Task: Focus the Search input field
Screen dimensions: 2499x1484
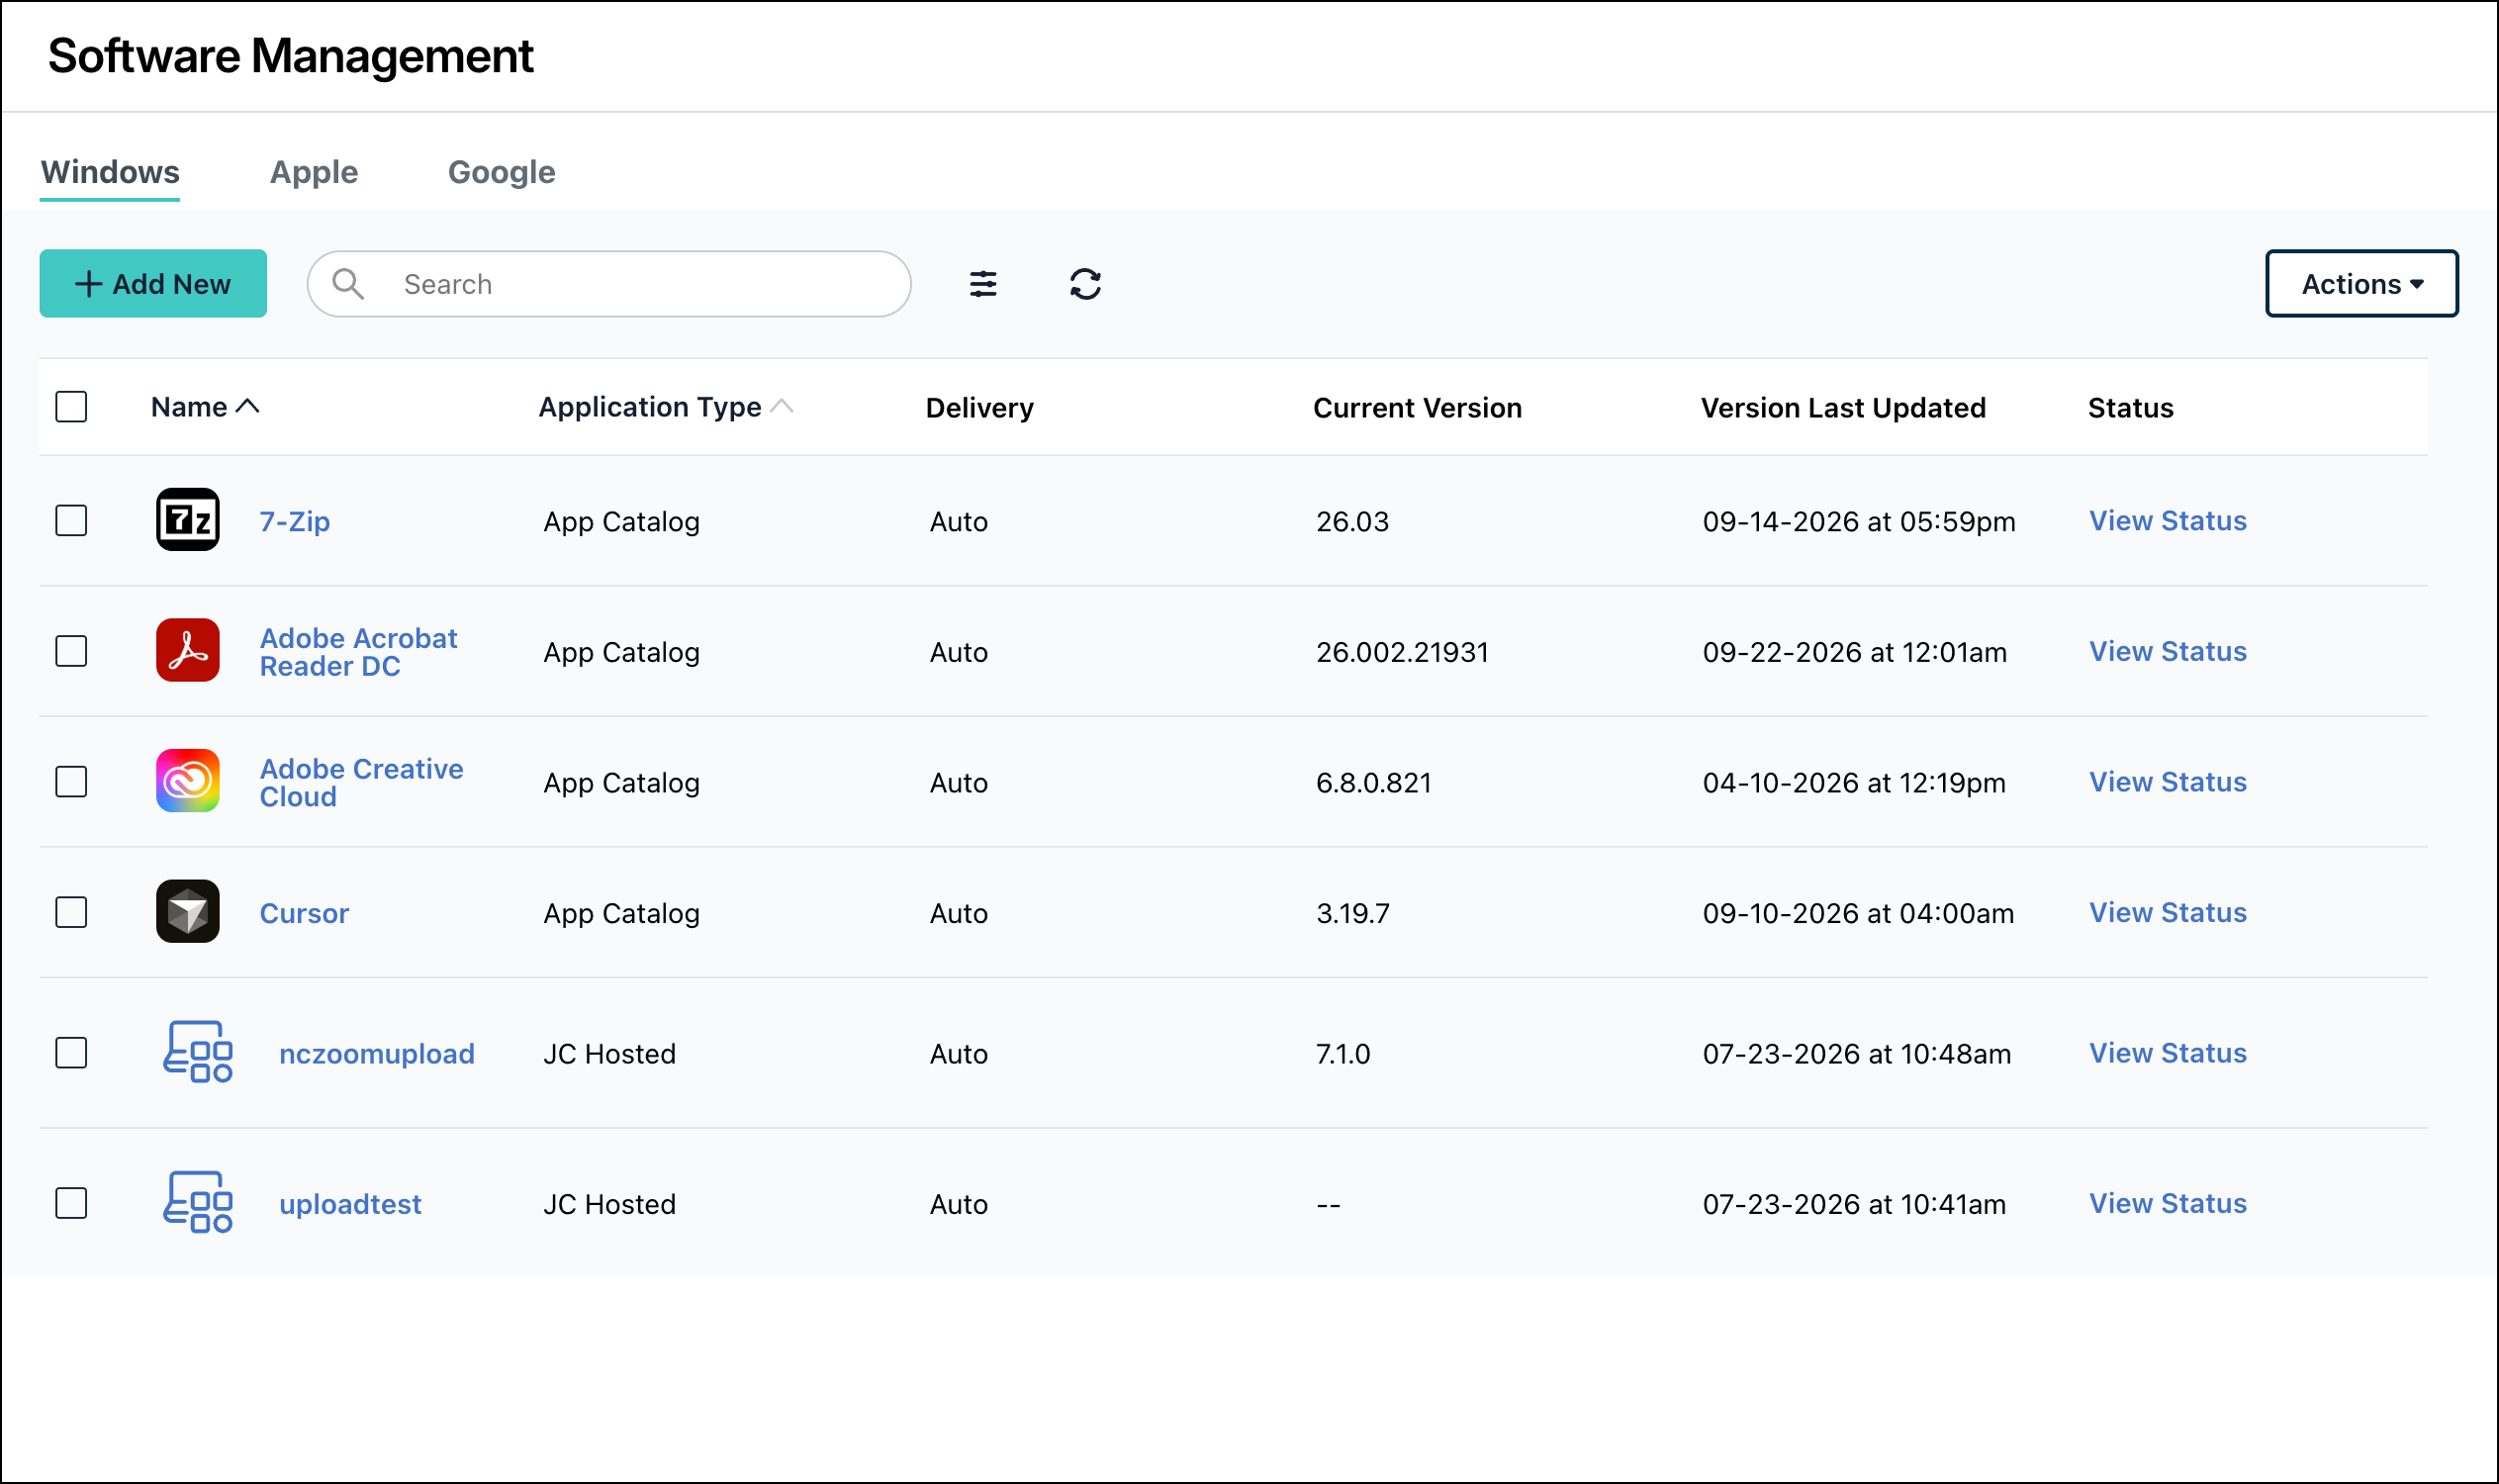Action: [x=609, y=284]
